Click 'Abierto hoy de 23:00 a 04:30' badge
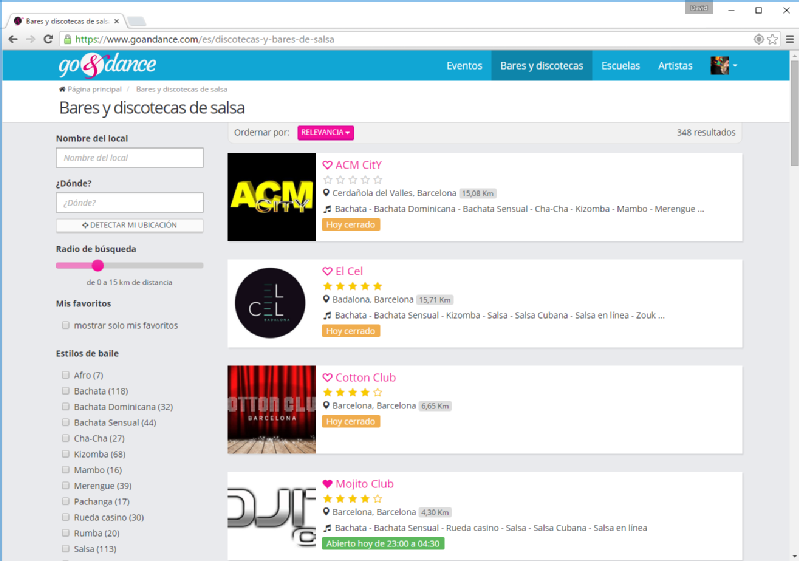Screen dimensions: 799x561 click(383, 544)
